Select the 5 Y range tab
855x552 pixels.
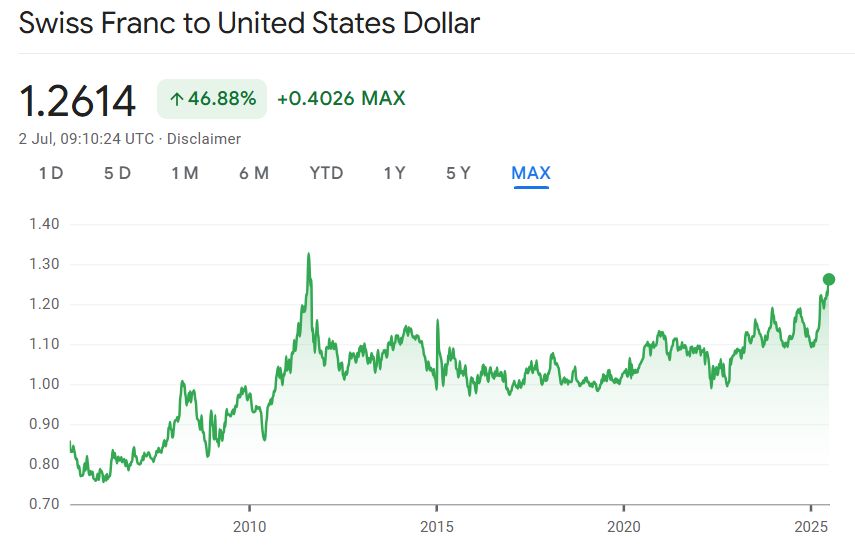coord(458,173)
